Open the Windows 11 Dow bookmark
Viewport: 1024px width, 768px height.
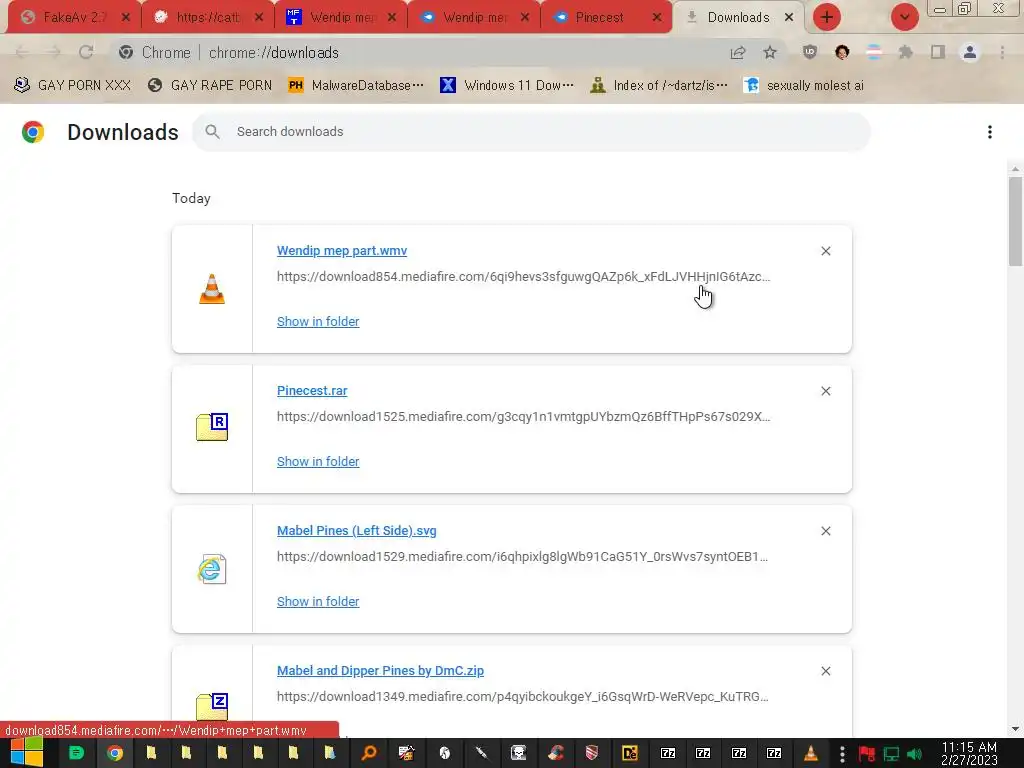pos(507,86)
